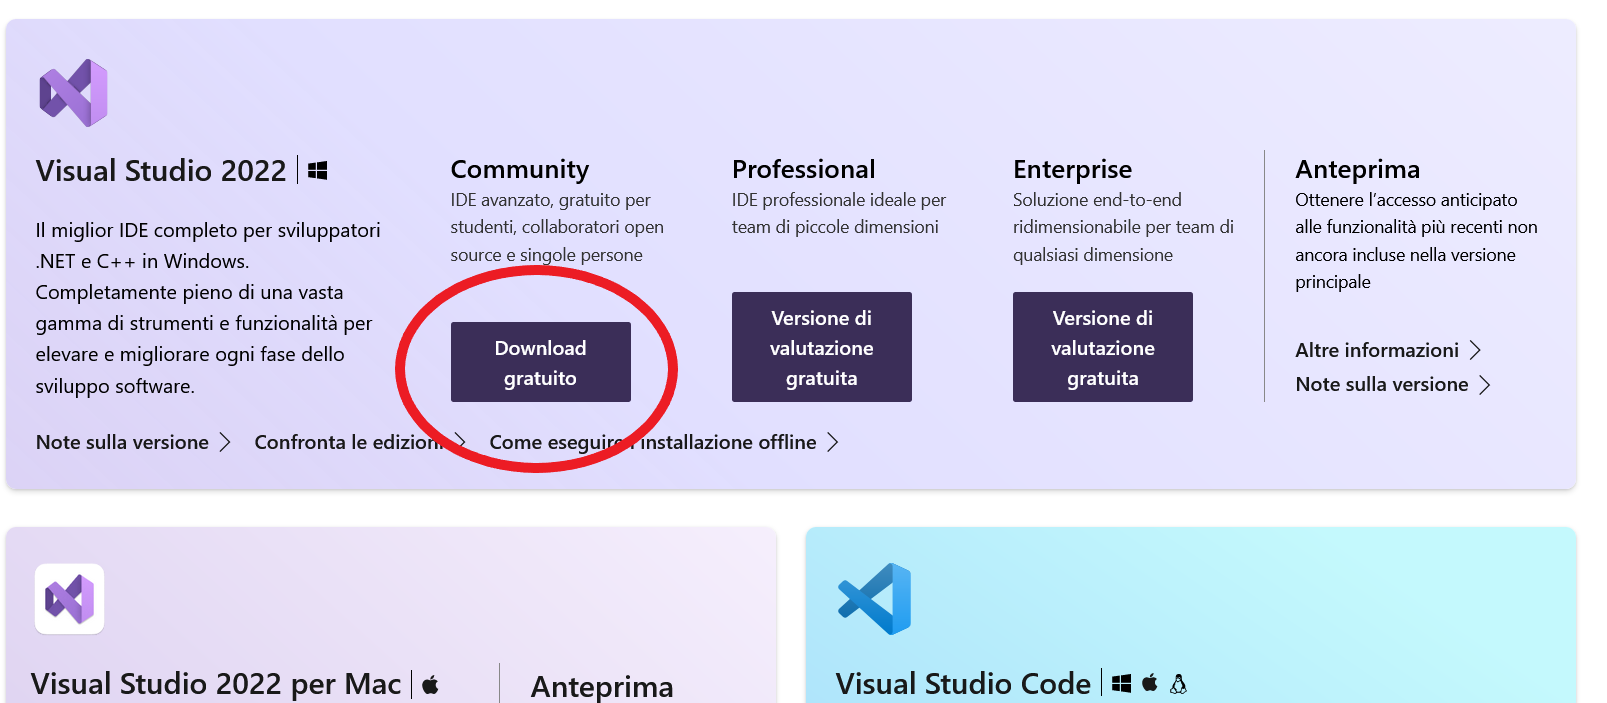
Task: Click the Visual Studio for Mac logo
Action: (70, 599)
